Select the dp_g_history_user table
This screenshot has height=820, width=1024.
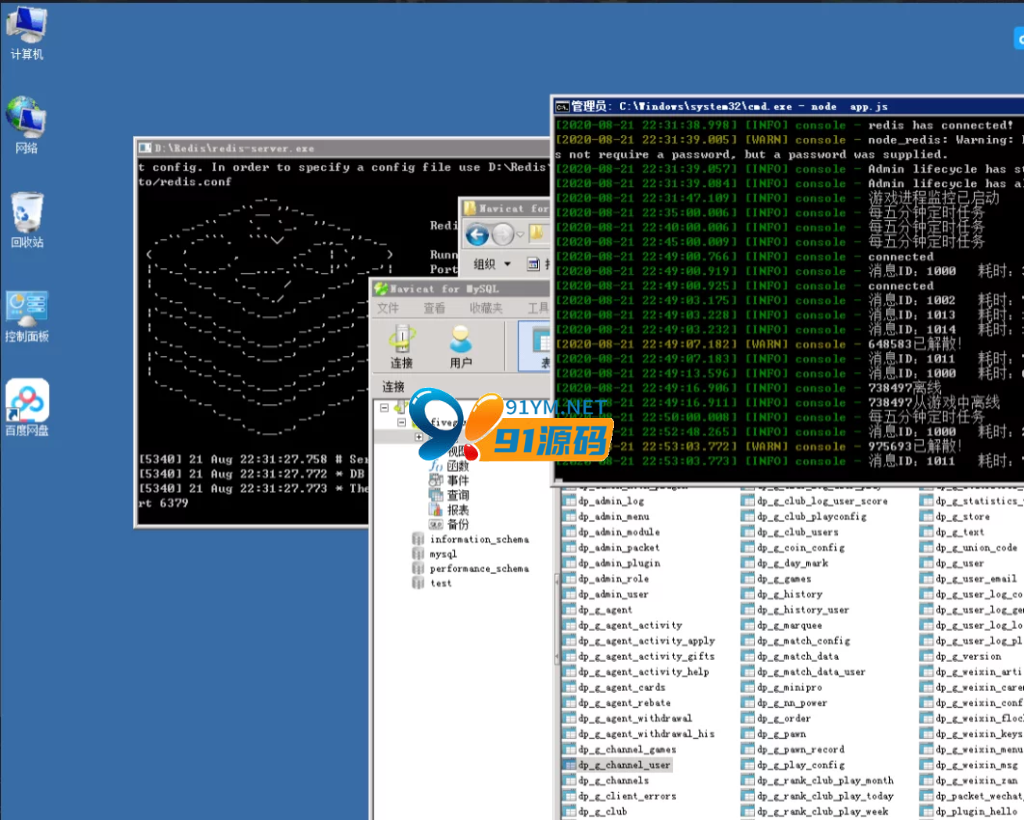(803, 610)
